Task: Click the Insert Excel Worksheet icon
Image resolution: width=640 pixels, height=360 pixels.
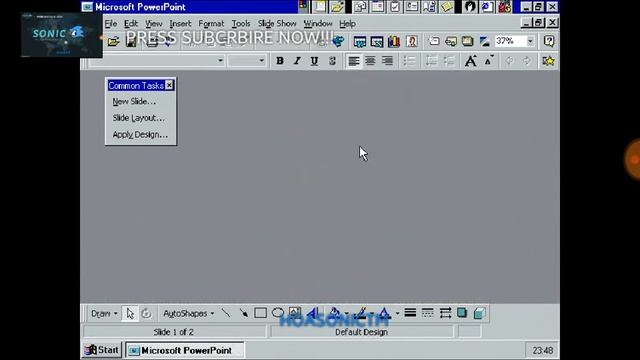Action: coord(377,41)
